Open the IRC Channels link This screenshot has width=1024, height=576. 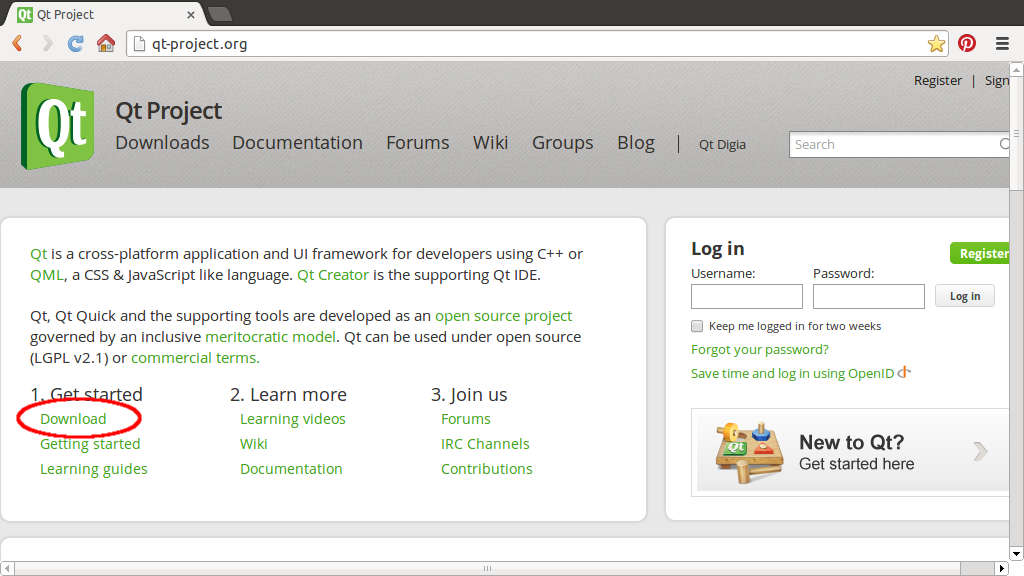(485, 444)
